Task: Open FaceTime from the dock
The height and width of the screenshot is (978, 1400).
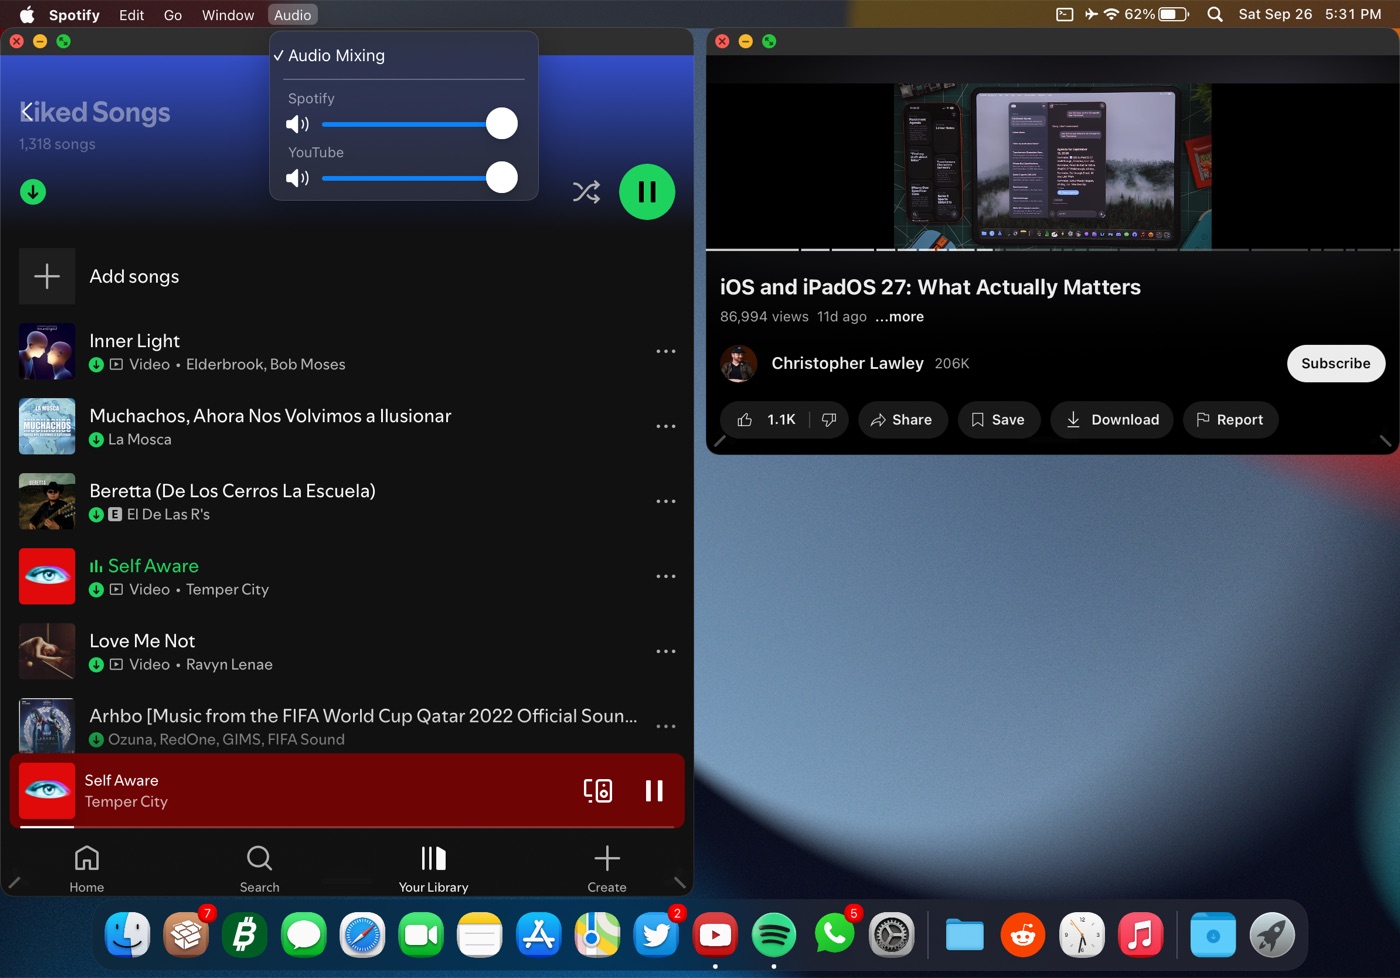Action: click(421, 935)
